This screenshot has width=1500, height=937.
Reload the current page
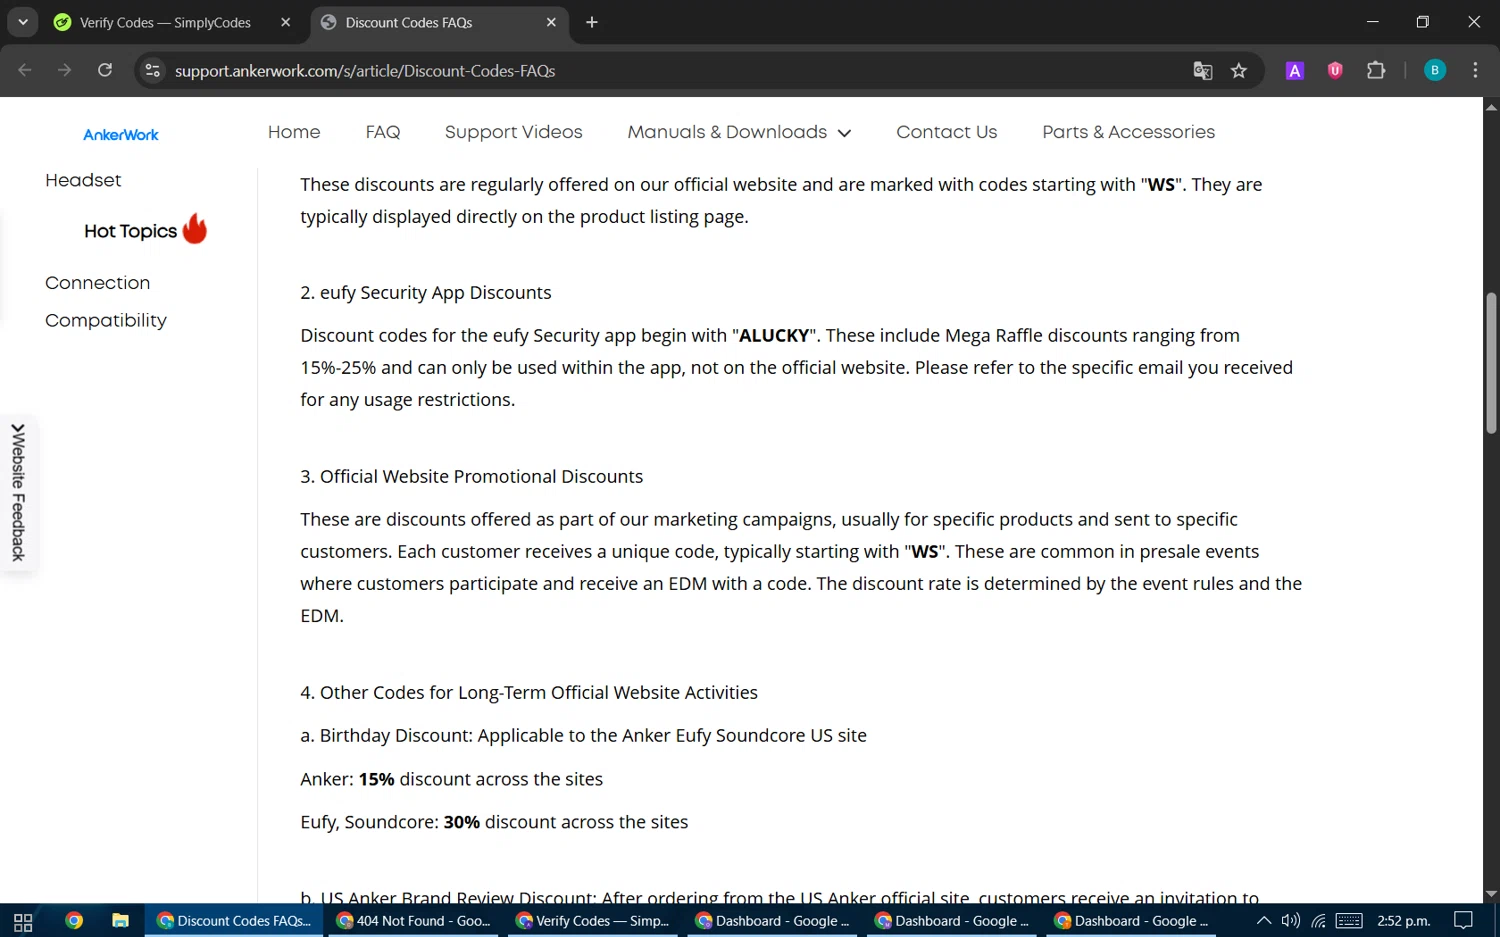coord(105,70)
